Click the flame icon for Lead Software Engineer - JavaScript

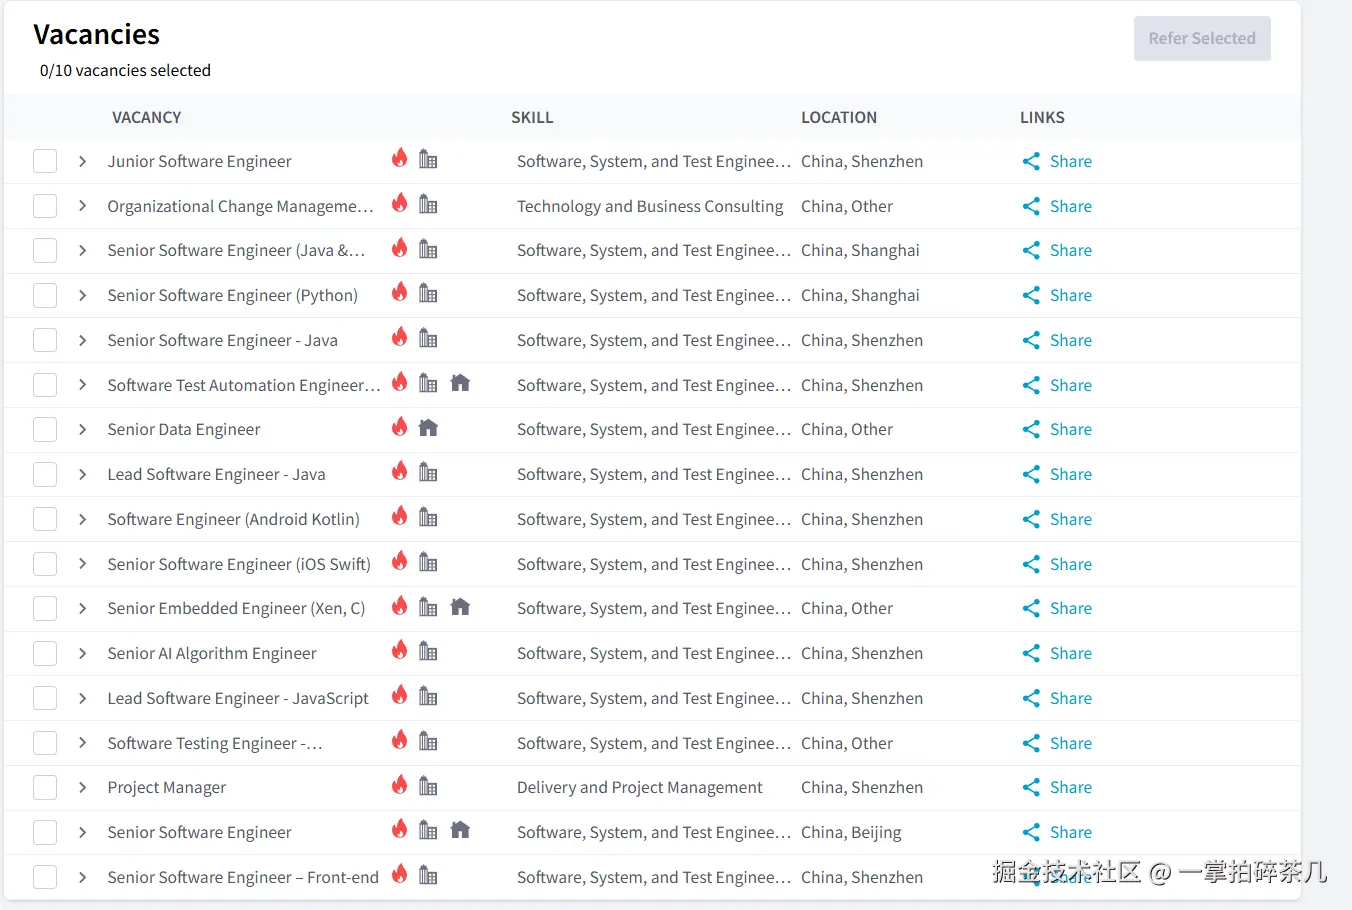tap(399, 695)
